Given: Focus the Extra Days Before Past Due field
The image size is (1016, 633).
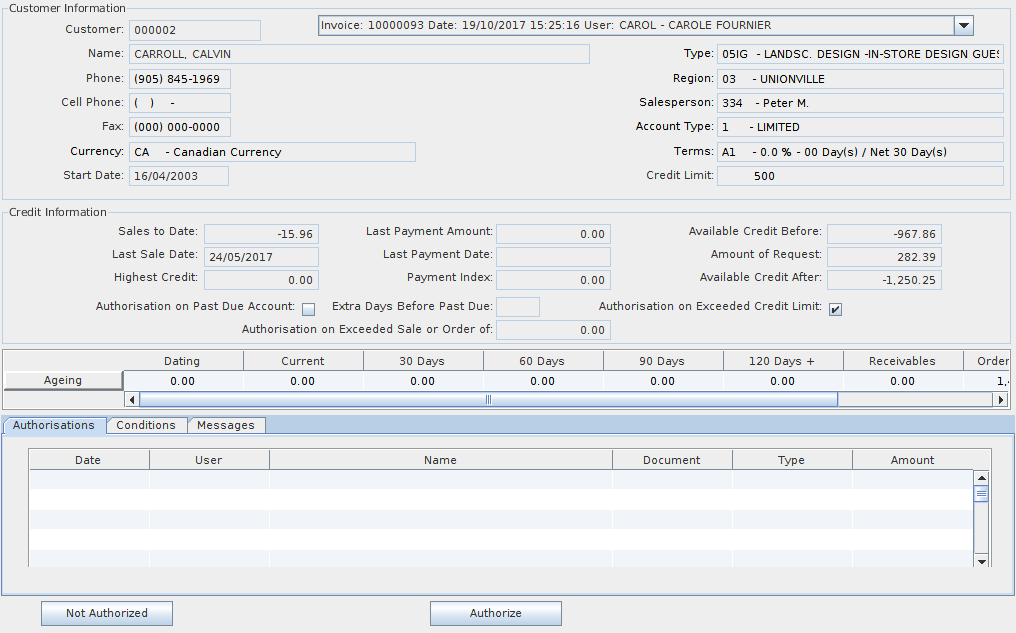Looking at the screenshot, I should coord(517,307).
